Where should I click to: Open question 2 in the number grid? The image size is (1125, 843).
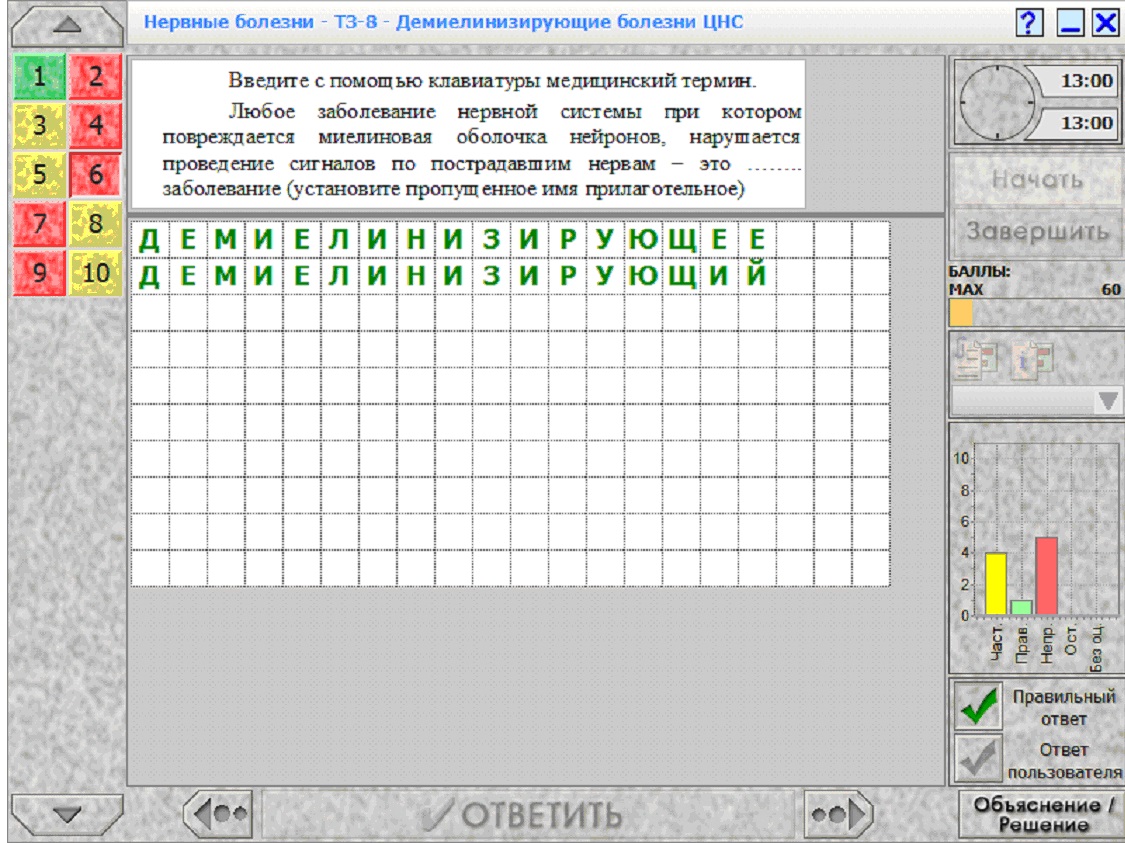click(x=95, y=76)
